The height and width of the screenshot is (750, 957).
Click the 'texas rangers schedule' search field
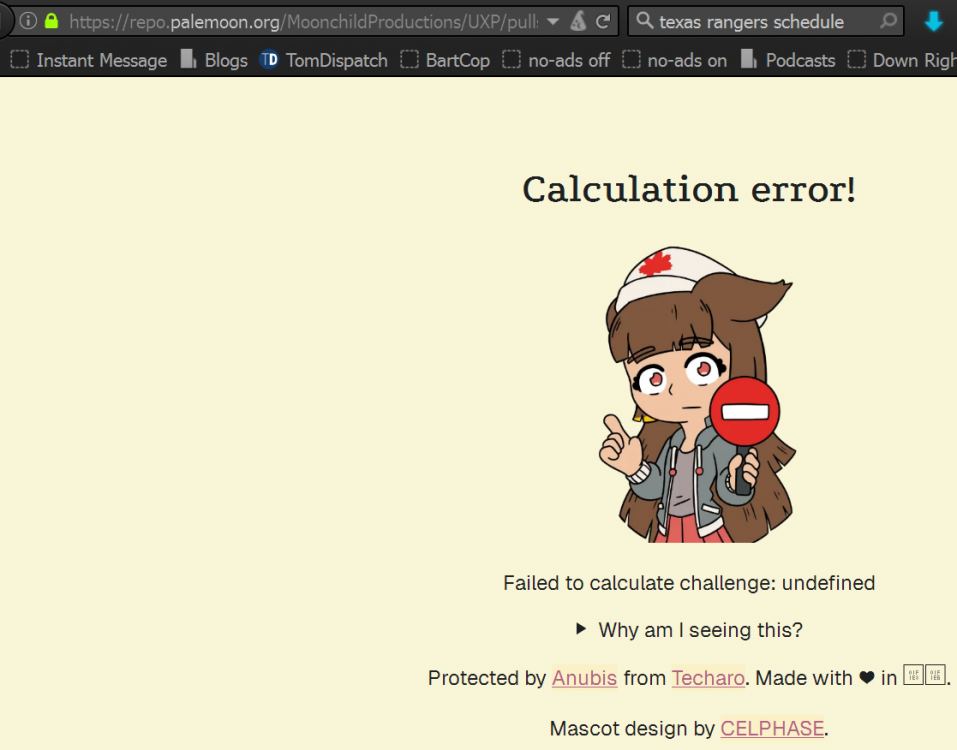tap(760, 21)
